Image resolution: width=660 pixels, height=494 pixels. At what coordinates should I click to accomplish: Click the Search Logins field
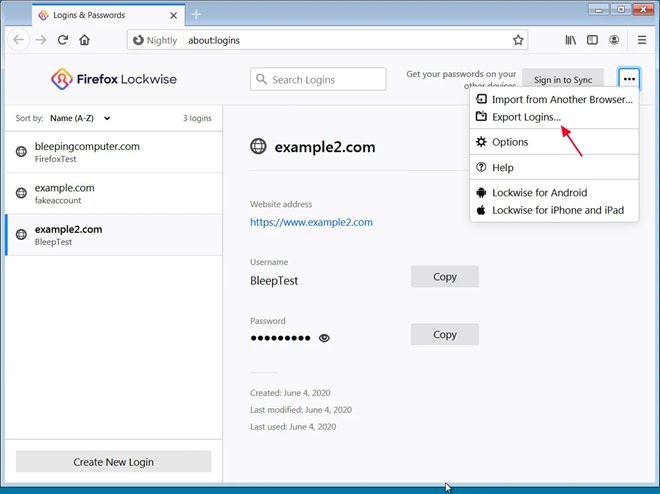point(318,80)
